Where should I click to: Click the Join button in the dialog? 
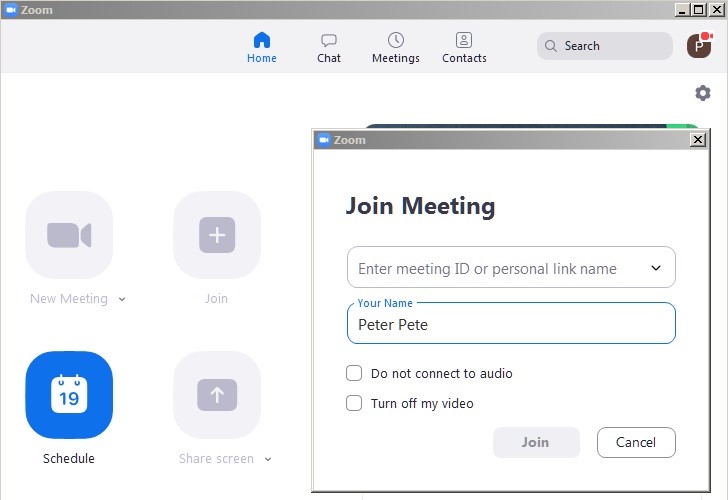point(536,442)
